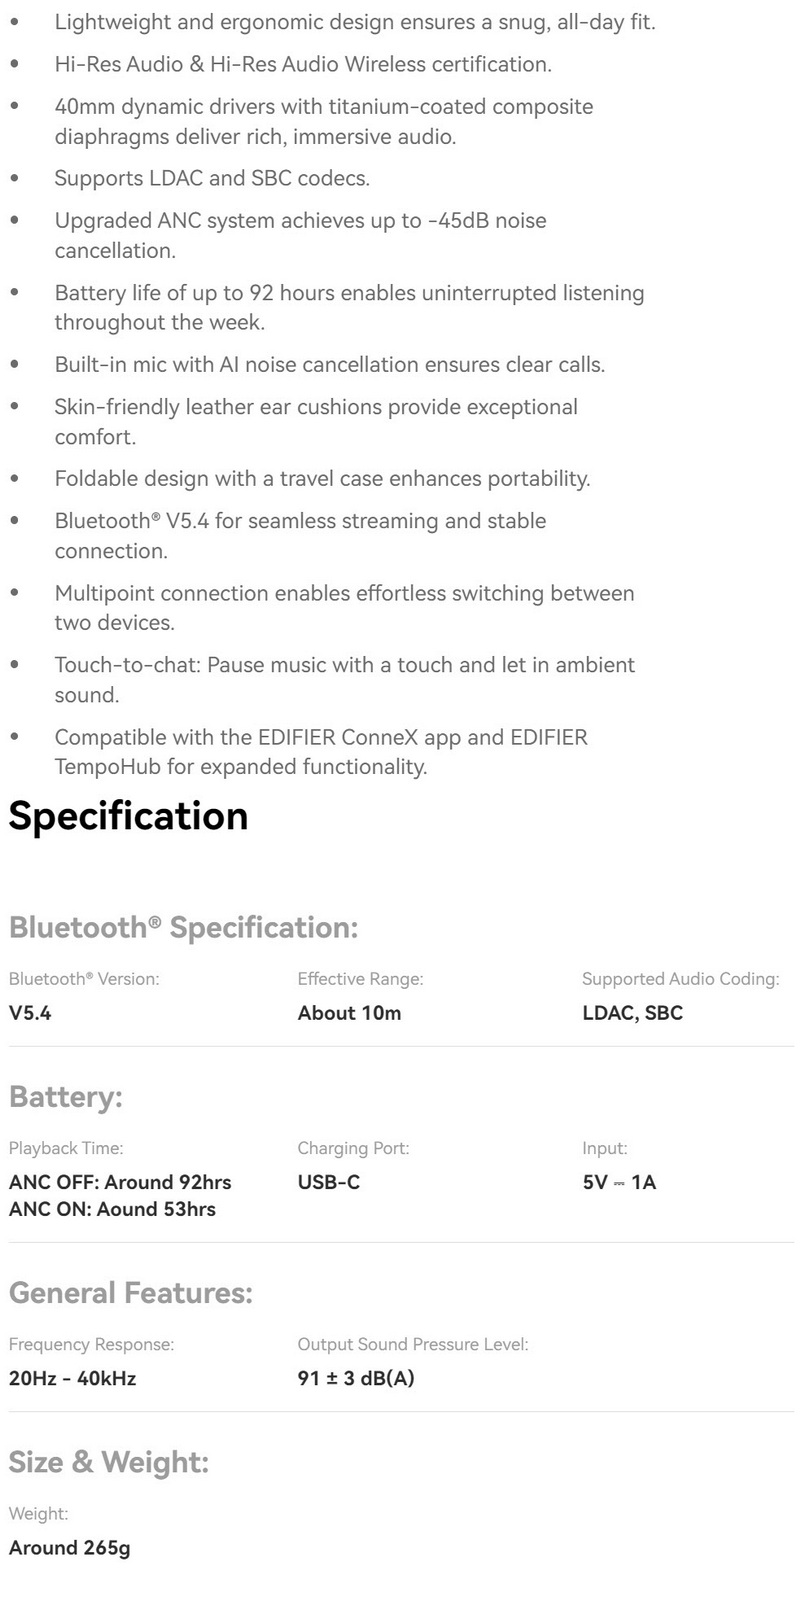The width and height of the screenshot is (800, 1610).
Task: Click the About 10m effective range value
Action: pyautogui.click(x=349, y=1013)
